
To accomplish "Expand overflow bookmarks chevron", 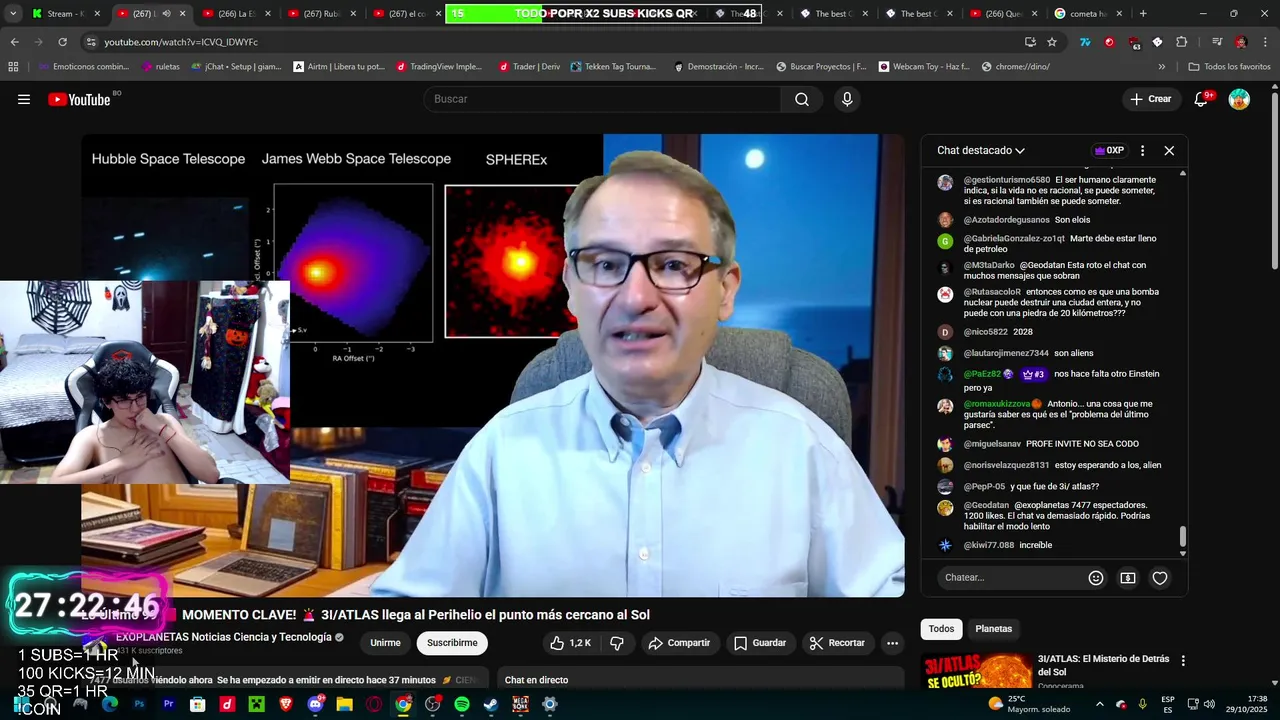I will pyautogui.click(x=1161, y=67).
